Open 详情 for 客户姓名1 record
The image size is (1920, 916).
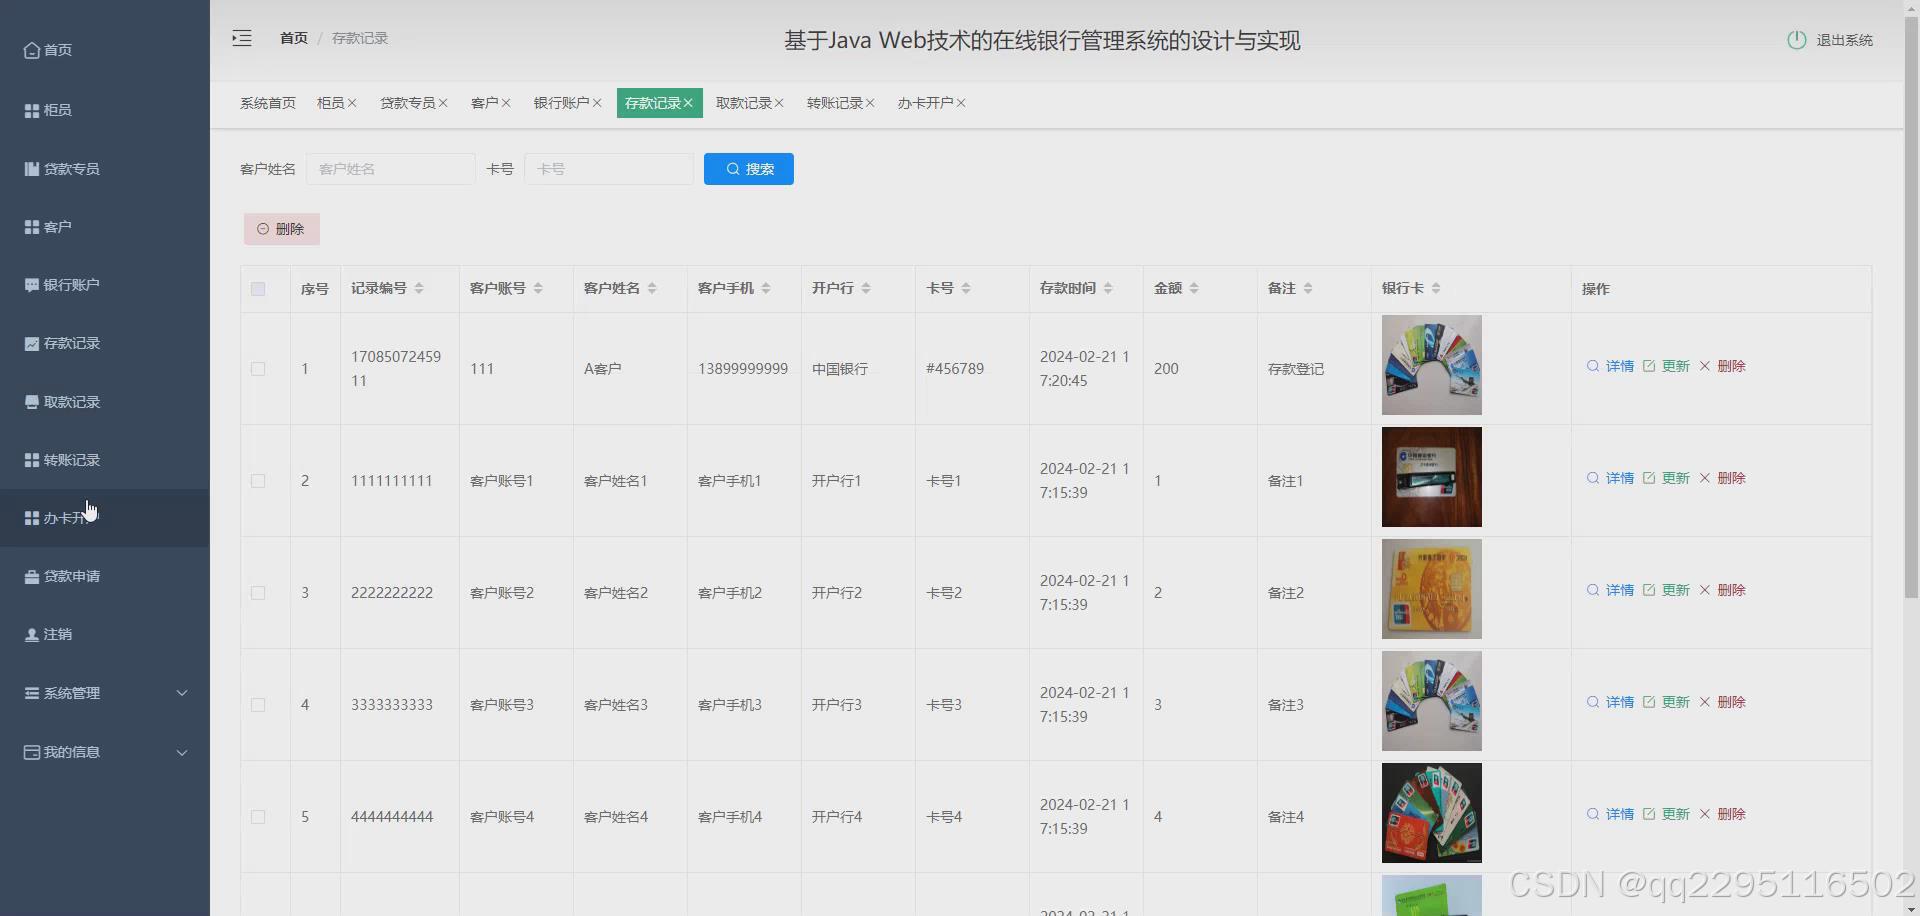pyautogui.click(x=1613, y=478)
